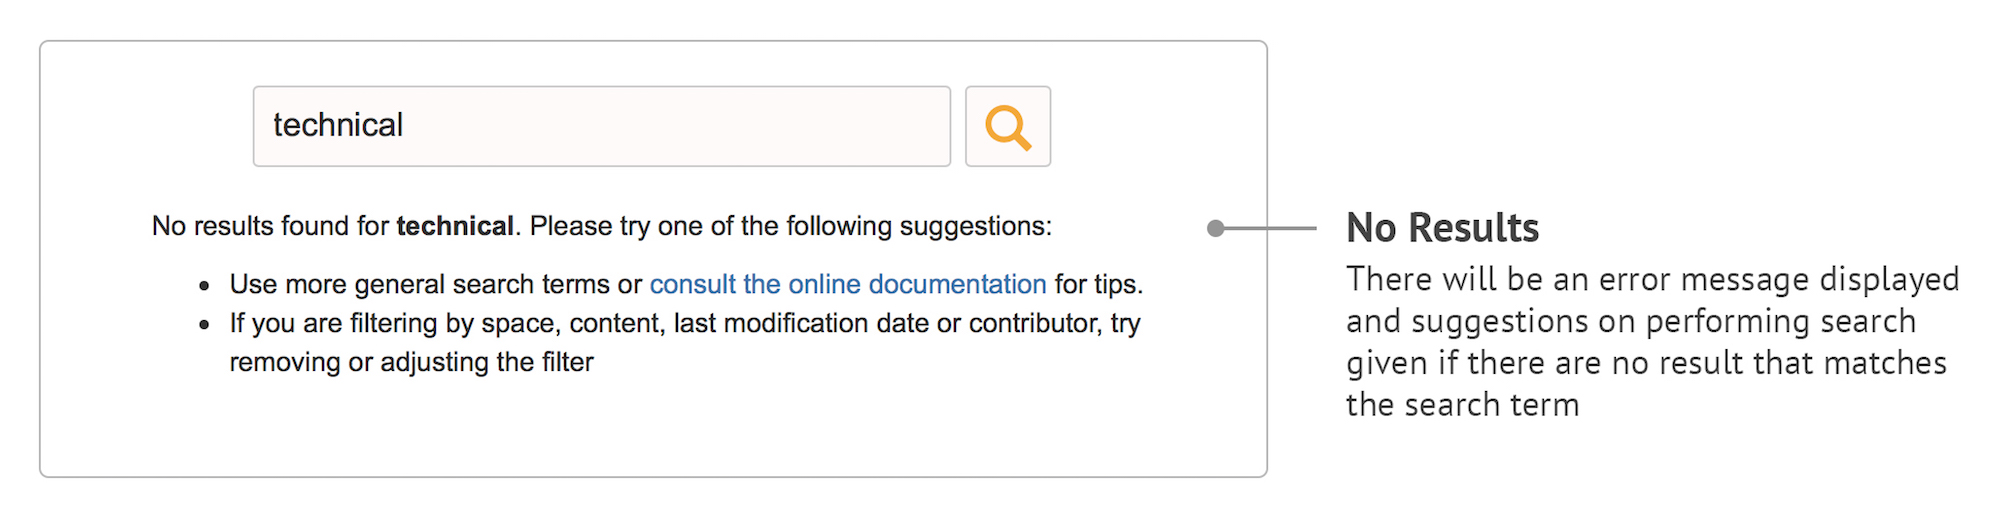Screen dimensions: 2000x516
Task: Click the word "technical" in the search box
Action: (x=338, y=126)
